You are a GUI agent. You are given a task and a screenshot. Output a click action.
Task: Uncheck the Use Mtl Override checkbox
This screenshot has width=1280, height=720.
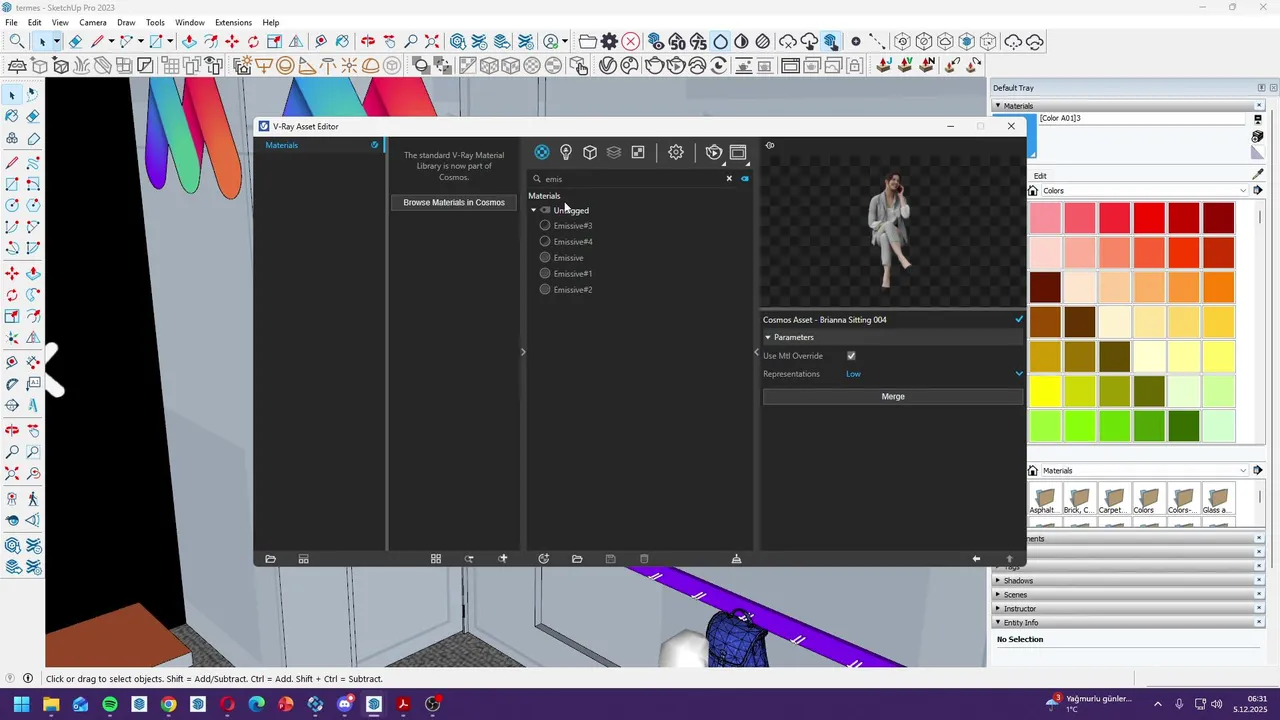[x=851, y=356]
